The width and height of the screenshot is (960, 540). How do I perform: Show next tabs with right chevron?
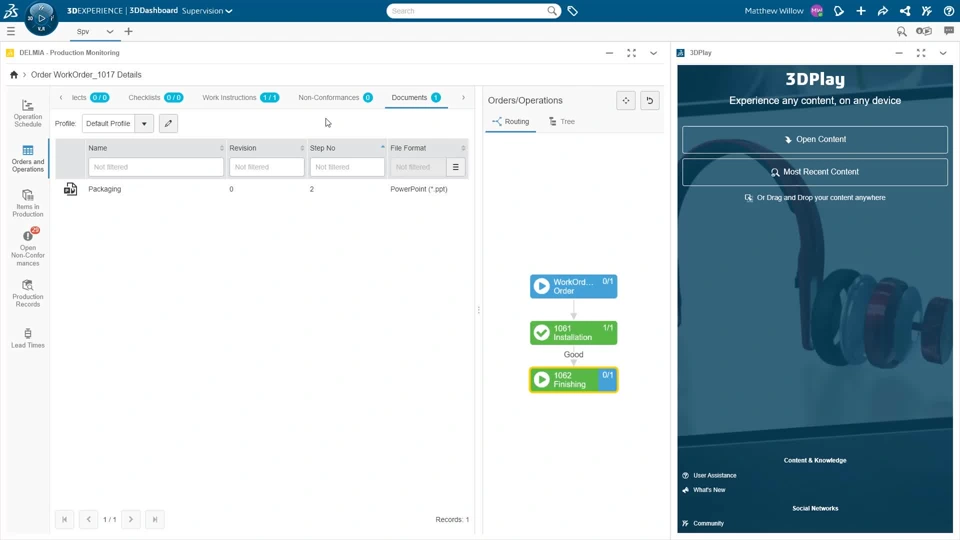tap(463, 97)
